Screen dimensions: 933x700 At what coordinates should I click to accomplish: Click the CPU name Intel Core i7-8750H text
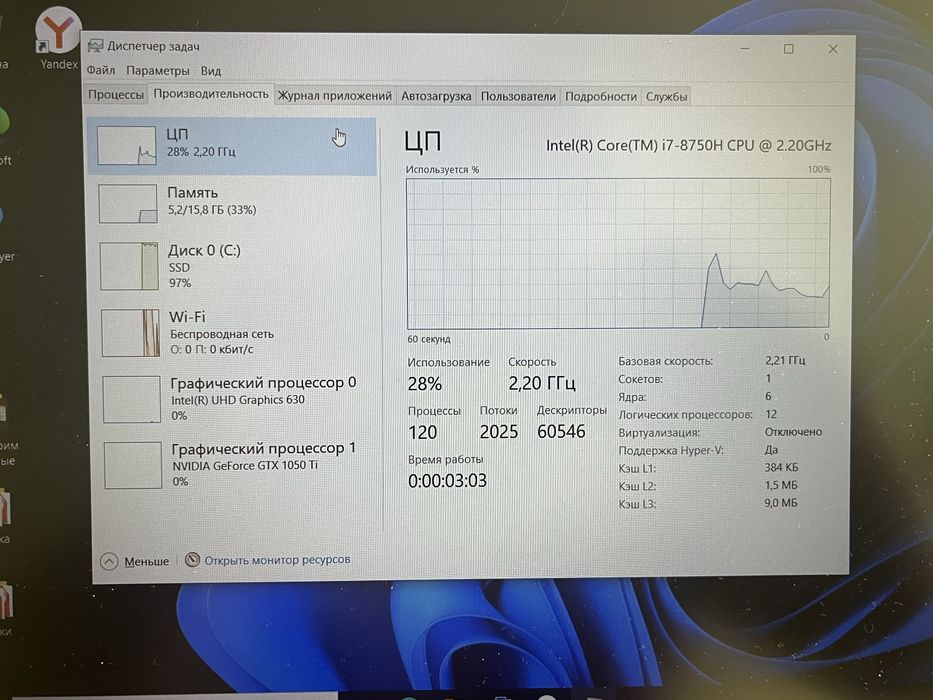[x=688, y=145]
